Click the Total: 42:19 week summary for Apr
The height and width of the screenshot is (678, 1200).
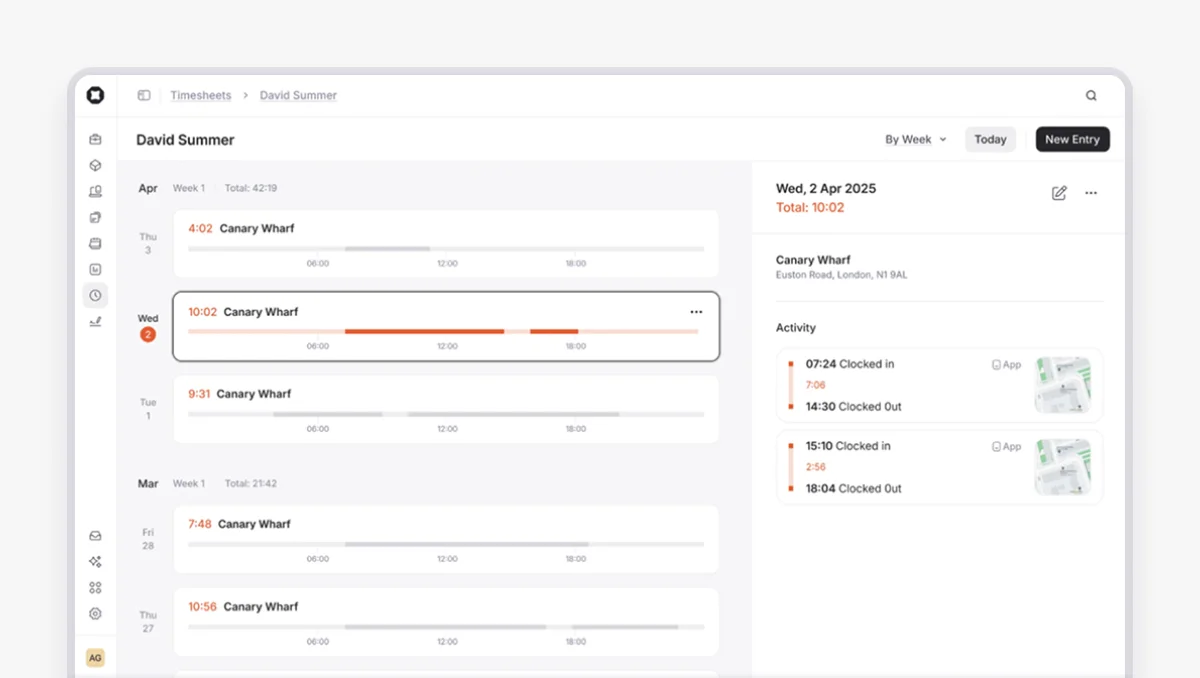pyautogui.click(x=251, y=188)
